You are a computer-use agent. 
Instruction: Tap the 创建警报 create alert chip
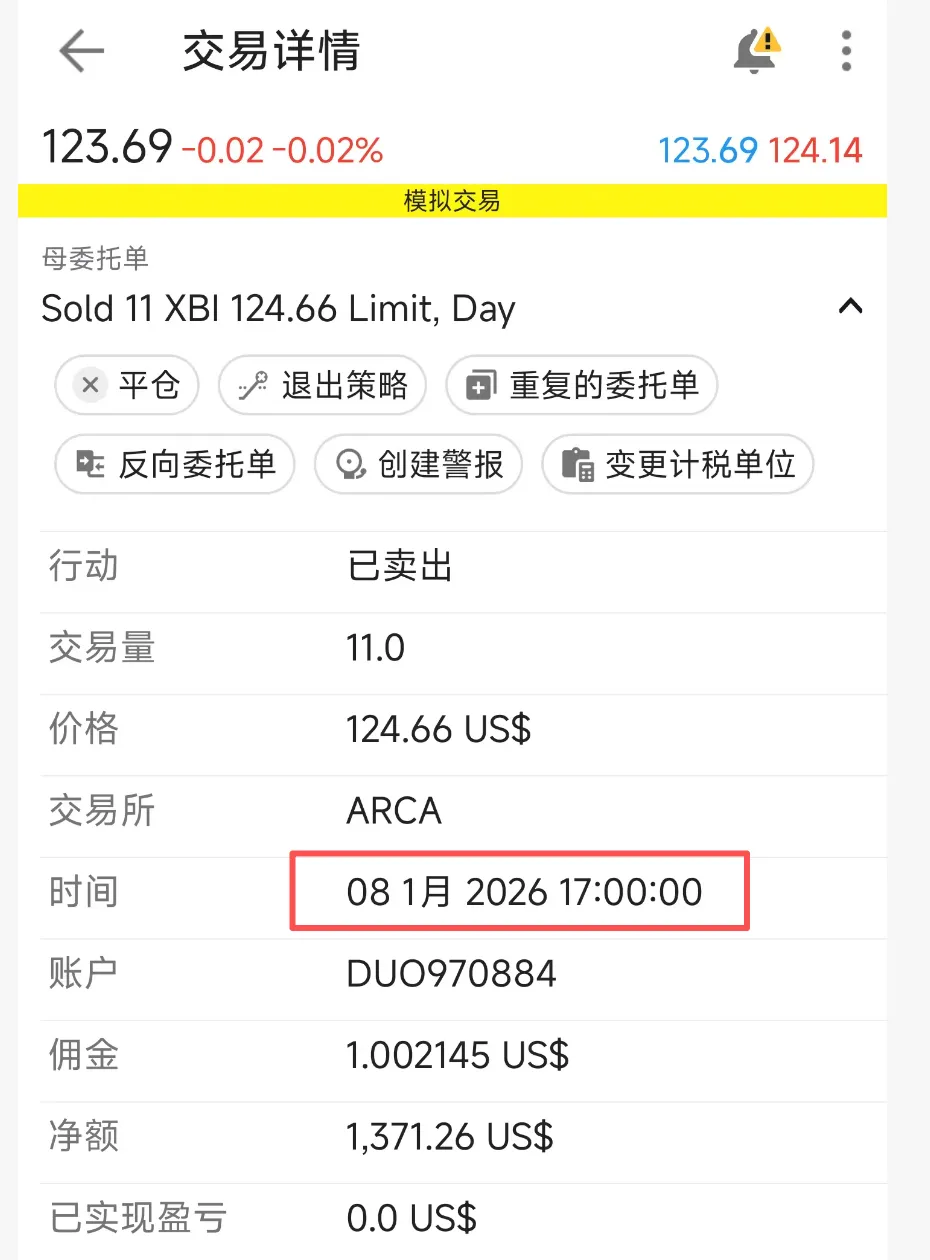(419, 464)
